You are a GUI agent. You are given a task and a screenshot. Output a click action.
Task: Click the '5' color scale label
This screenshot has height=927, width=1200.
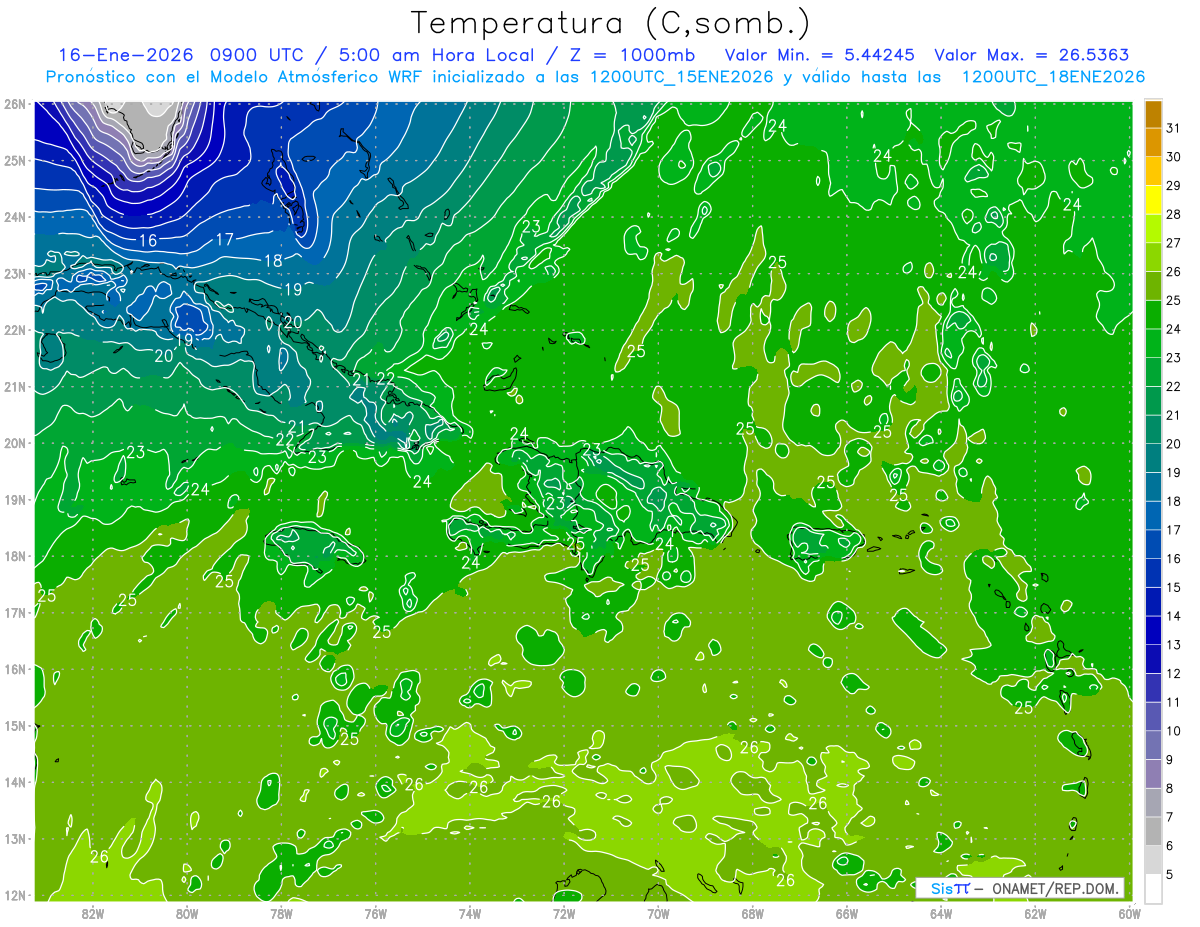(1170, 875)
